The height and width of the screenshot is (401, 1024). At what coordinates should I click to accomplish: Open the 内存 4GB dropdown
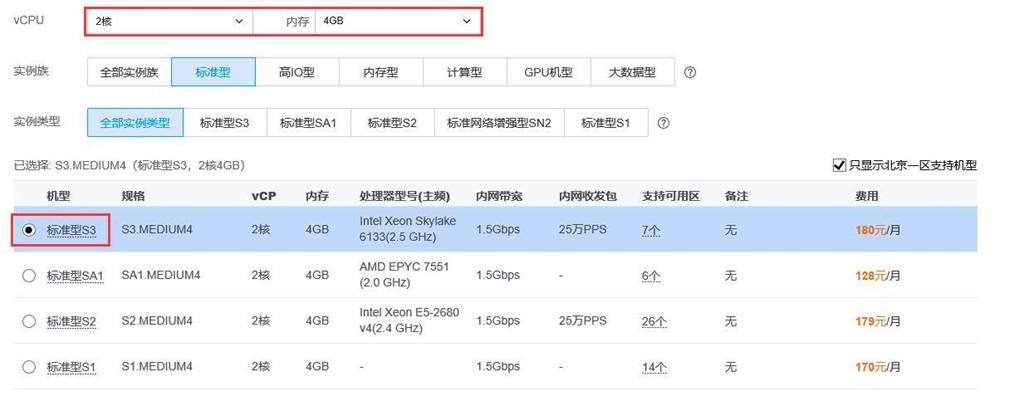point(395,21)
